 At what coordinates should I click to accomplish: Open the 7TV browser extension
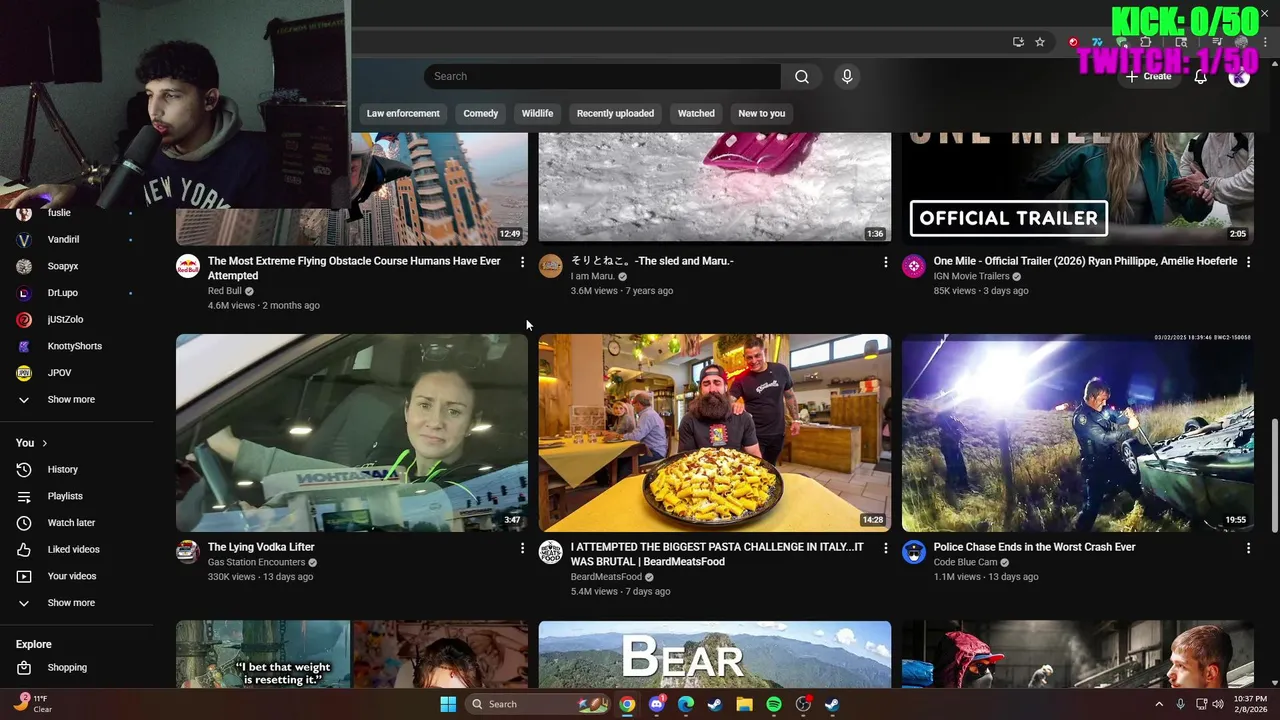pos(1097,42)
